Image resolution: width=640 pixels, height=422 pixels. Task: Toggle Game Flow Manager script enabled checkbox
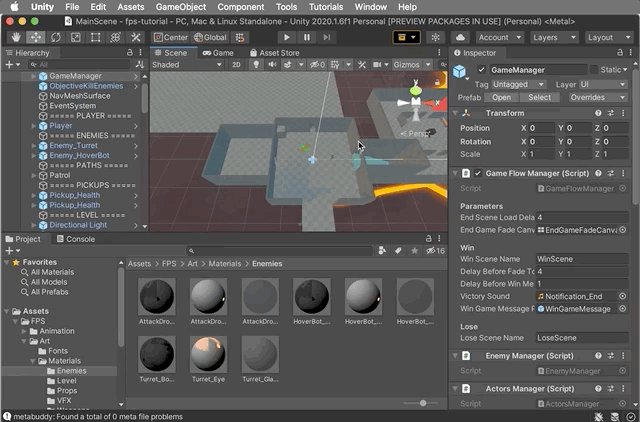click(478, 173)
